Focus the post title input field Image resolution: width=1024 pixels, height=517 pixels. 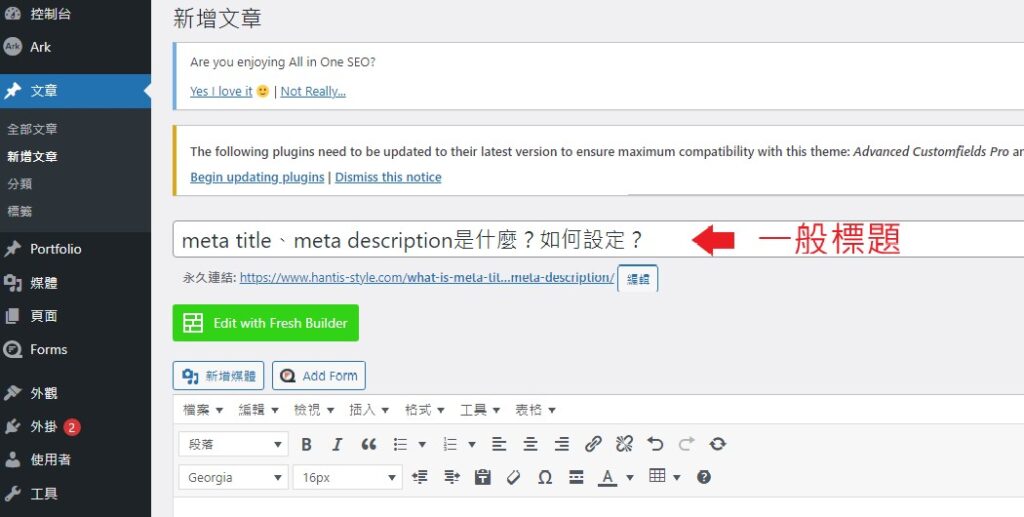click(x=598, y=240)
